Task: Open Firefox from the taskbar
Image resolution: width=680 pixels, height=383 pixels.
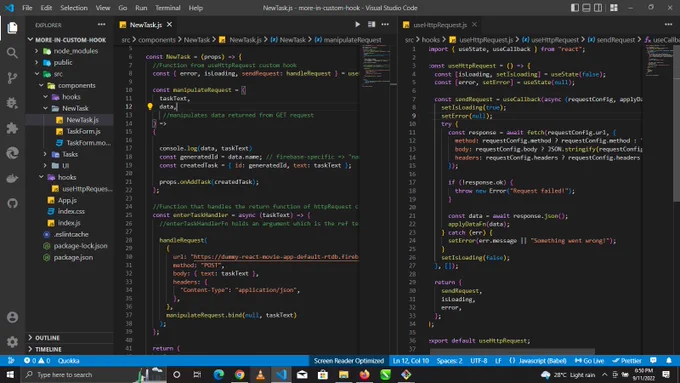Action: pos(364,374)
